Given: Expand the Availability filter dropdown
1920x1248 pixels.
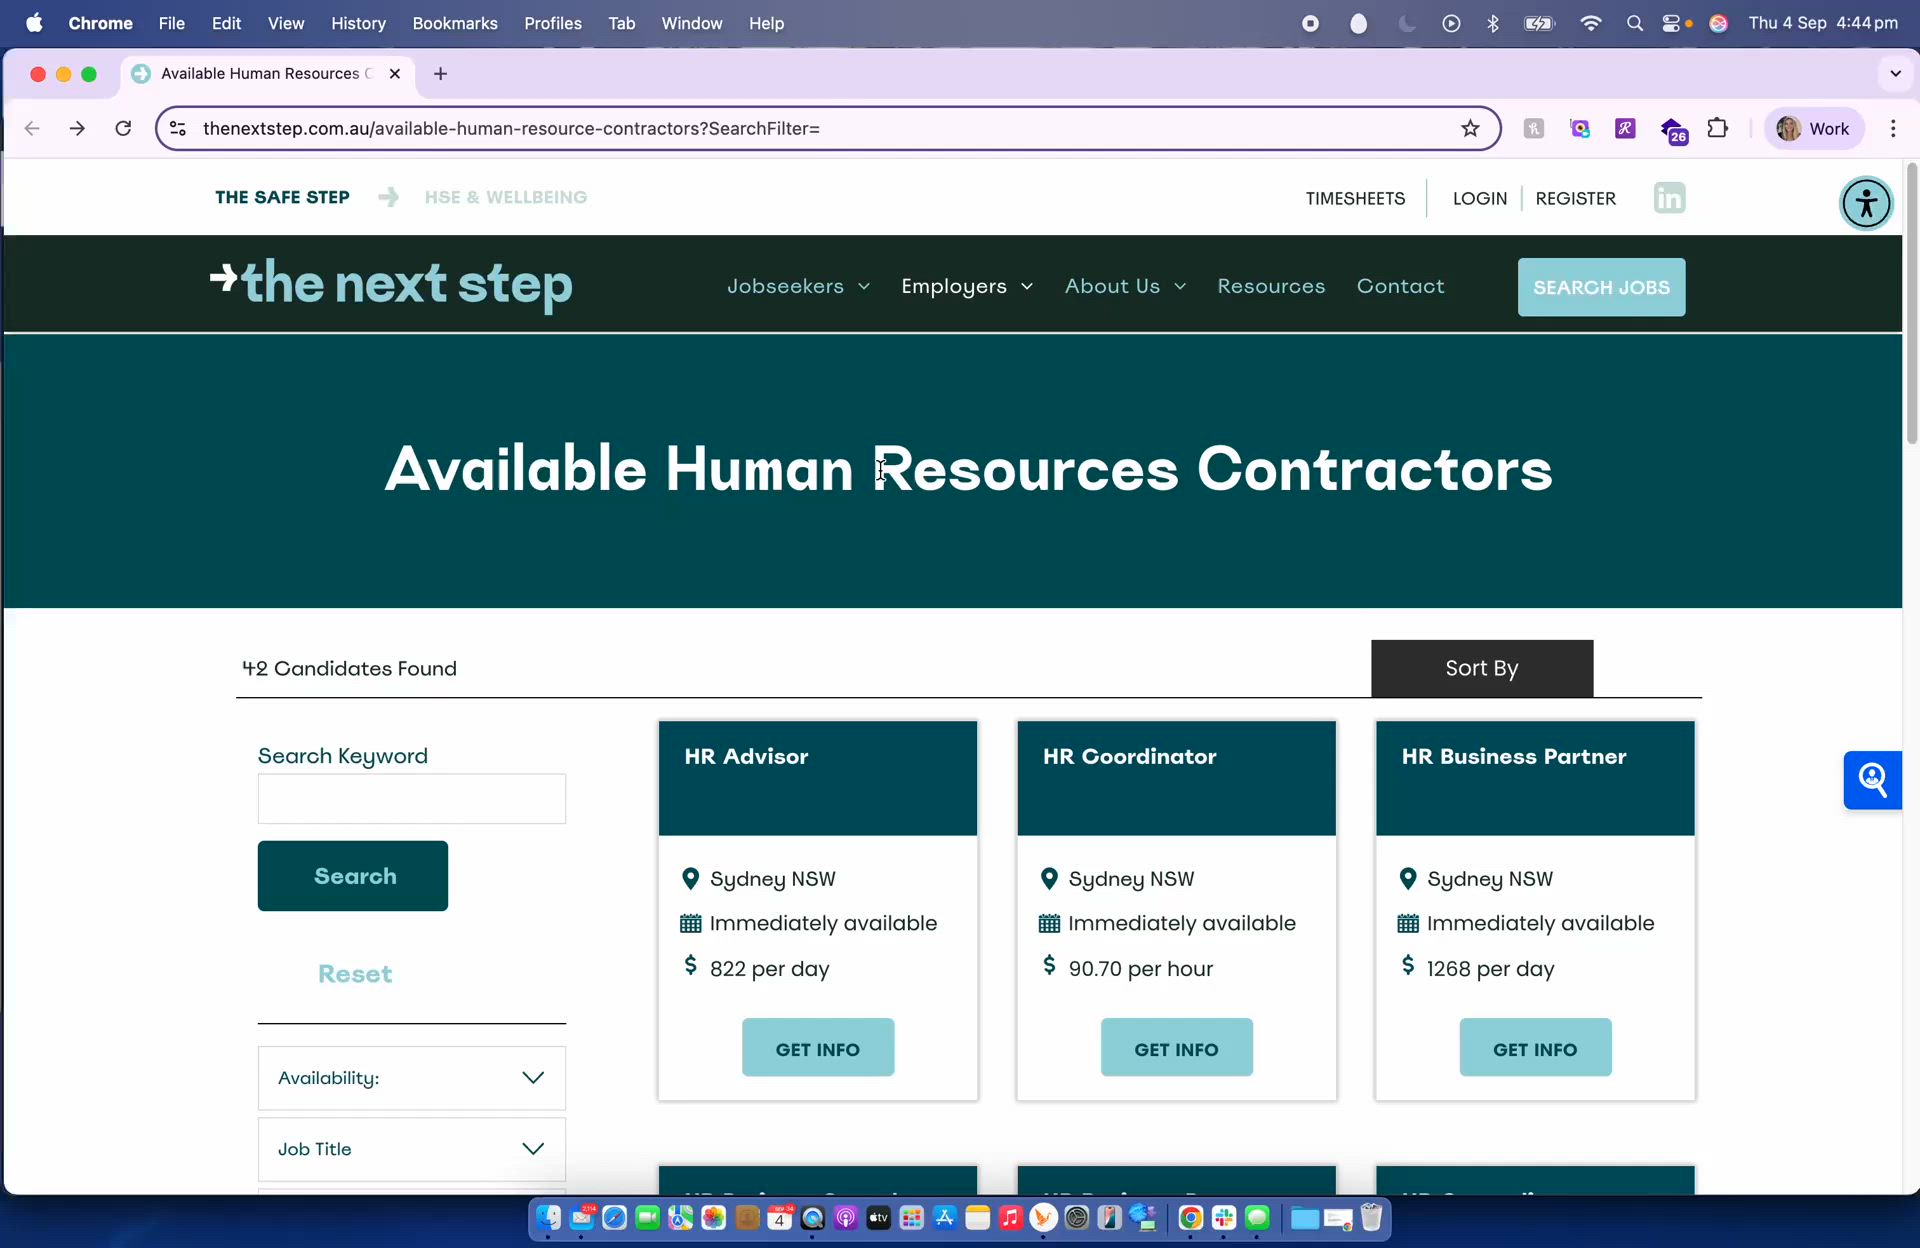Looking at the screenshot, I should 412,1078.
